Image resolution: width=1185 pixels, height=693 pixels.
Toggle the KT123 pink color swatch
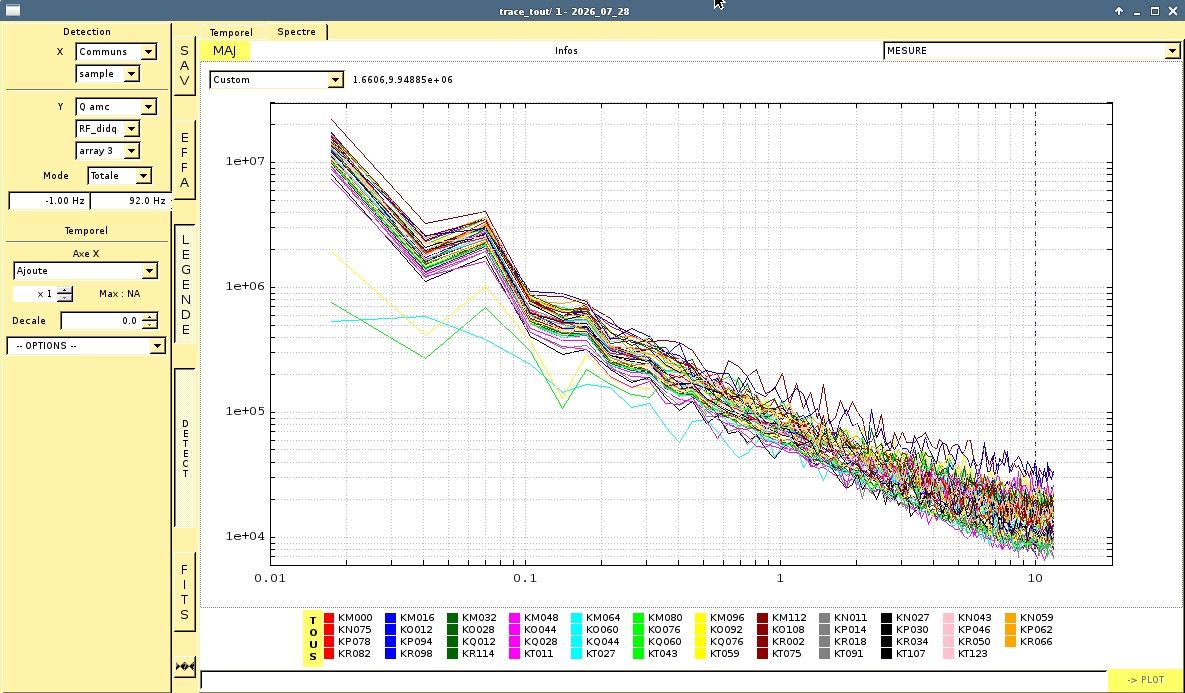[x=949, y=654]
